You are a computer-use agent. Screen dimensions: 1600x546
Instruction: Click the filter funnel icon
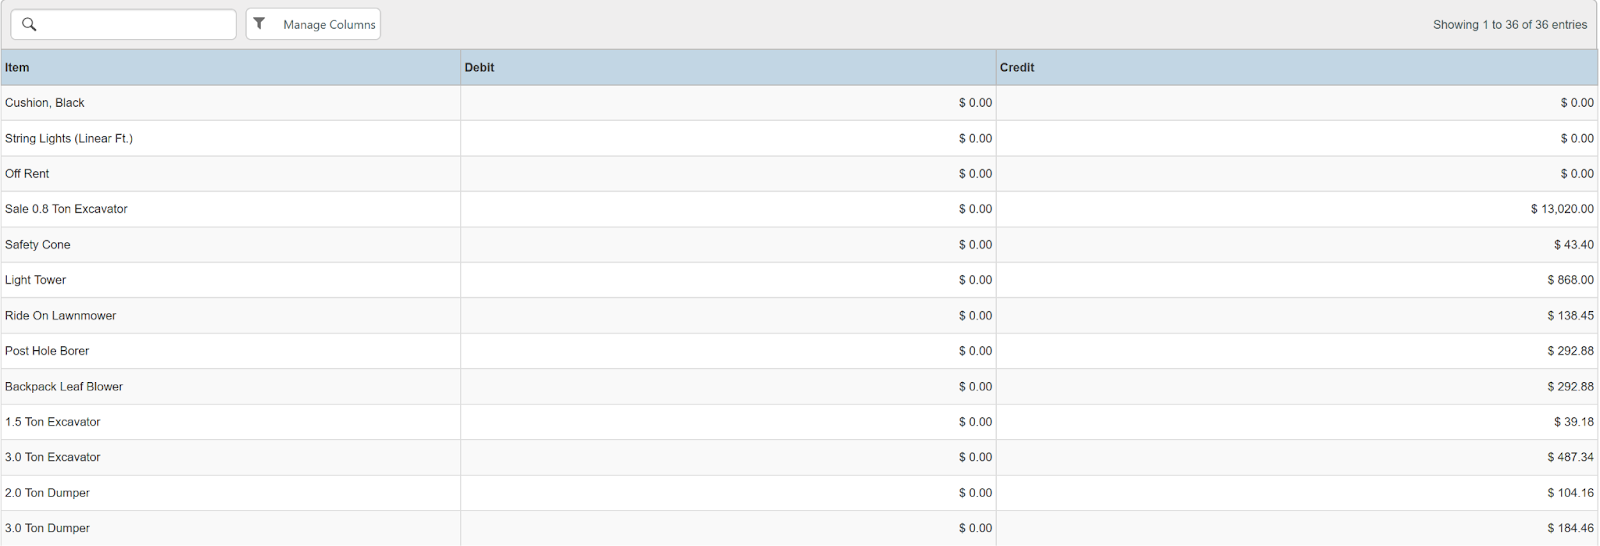pos(260,24)
